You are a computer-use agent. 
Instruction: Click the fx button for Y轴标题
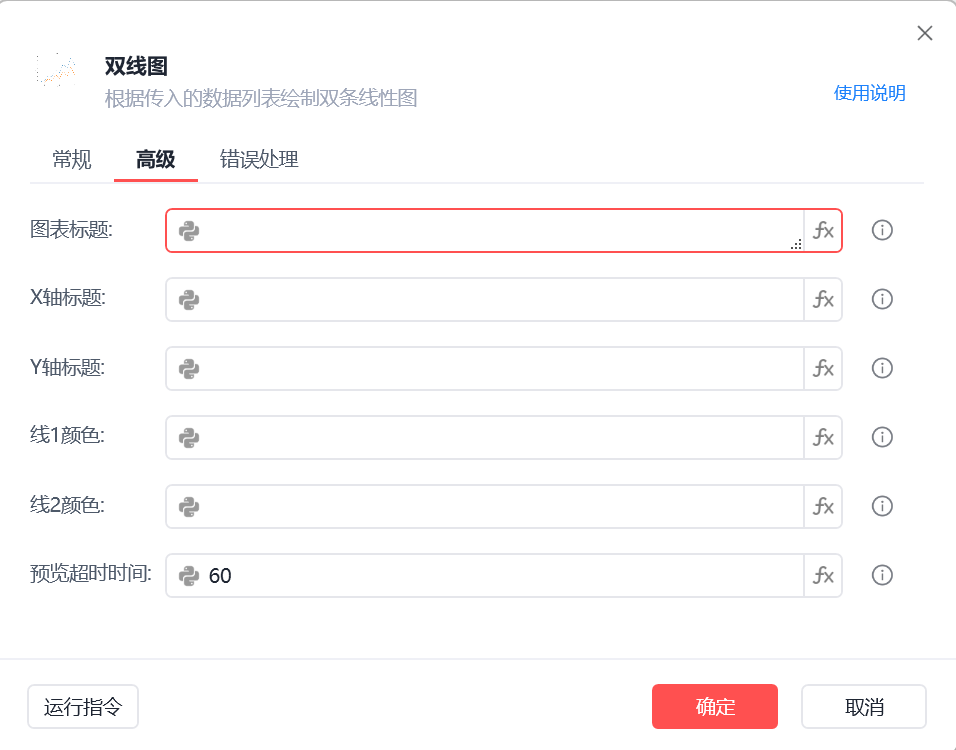823,369
